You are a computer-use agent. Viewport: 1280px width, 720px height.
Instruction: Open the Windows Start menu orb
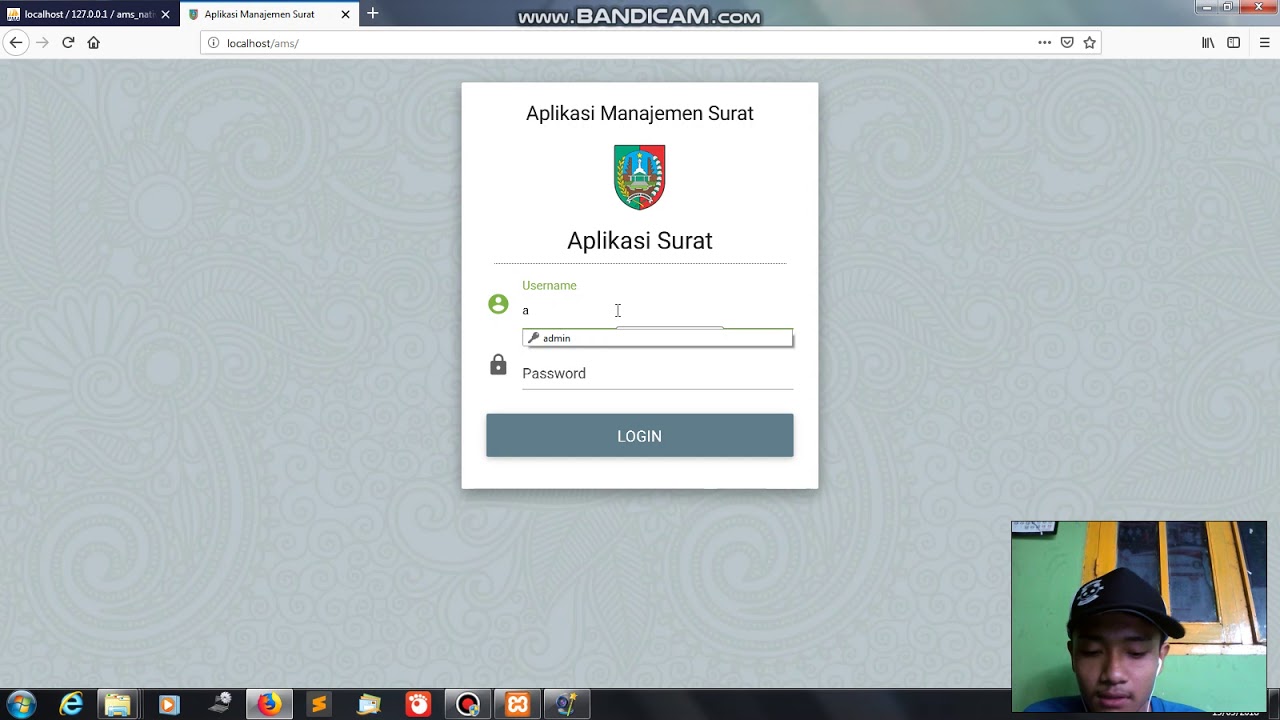[x=21, y=705]
